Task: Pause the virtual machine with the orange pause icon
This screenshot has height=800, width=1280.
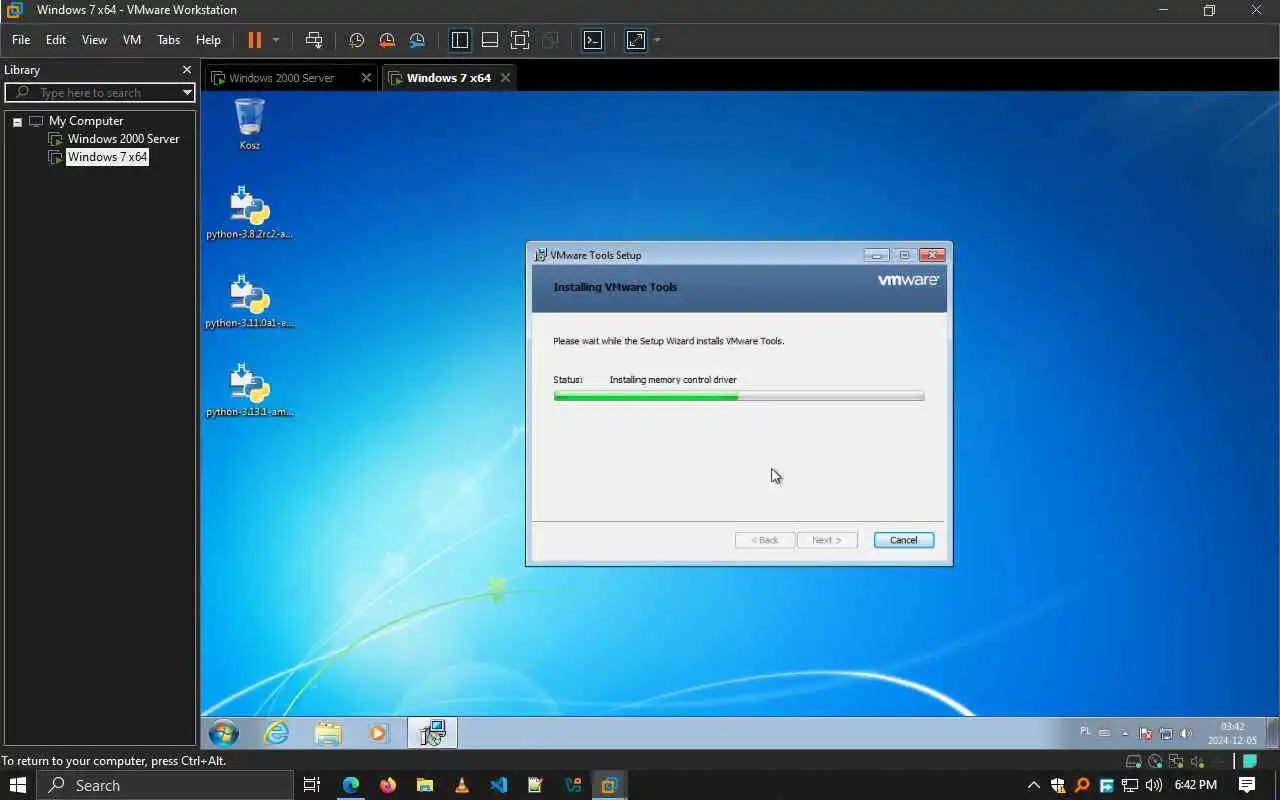Action: tap(254, 40)
